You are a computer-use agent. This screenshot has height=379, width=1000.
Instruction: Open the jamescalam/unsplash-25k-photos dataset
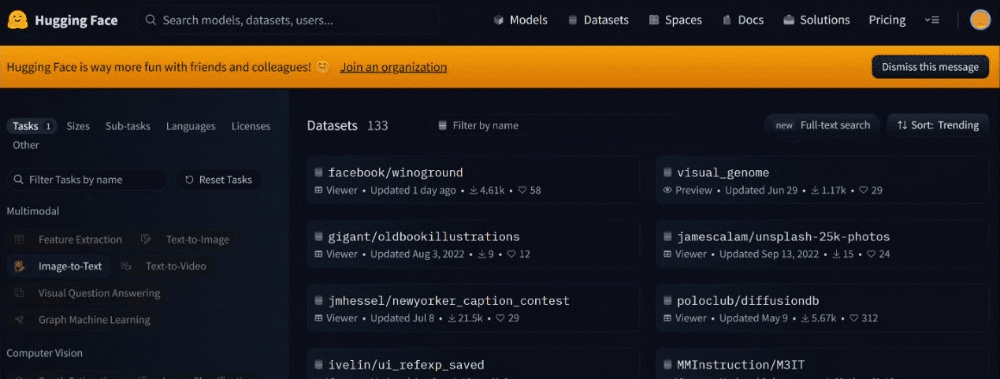[x=822, y=244]
